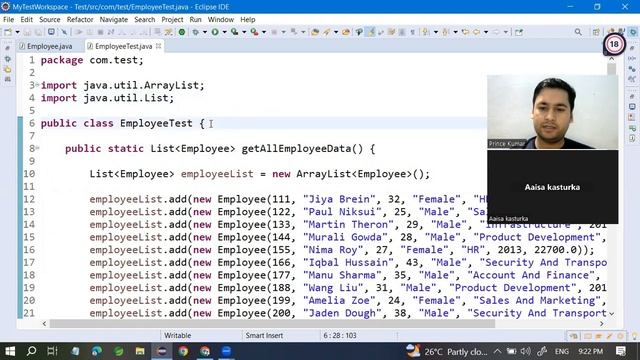Open the terminal/console toolbar icon
Image resolution: width=640 pixels, height=360 pixels.
[51, 32]
